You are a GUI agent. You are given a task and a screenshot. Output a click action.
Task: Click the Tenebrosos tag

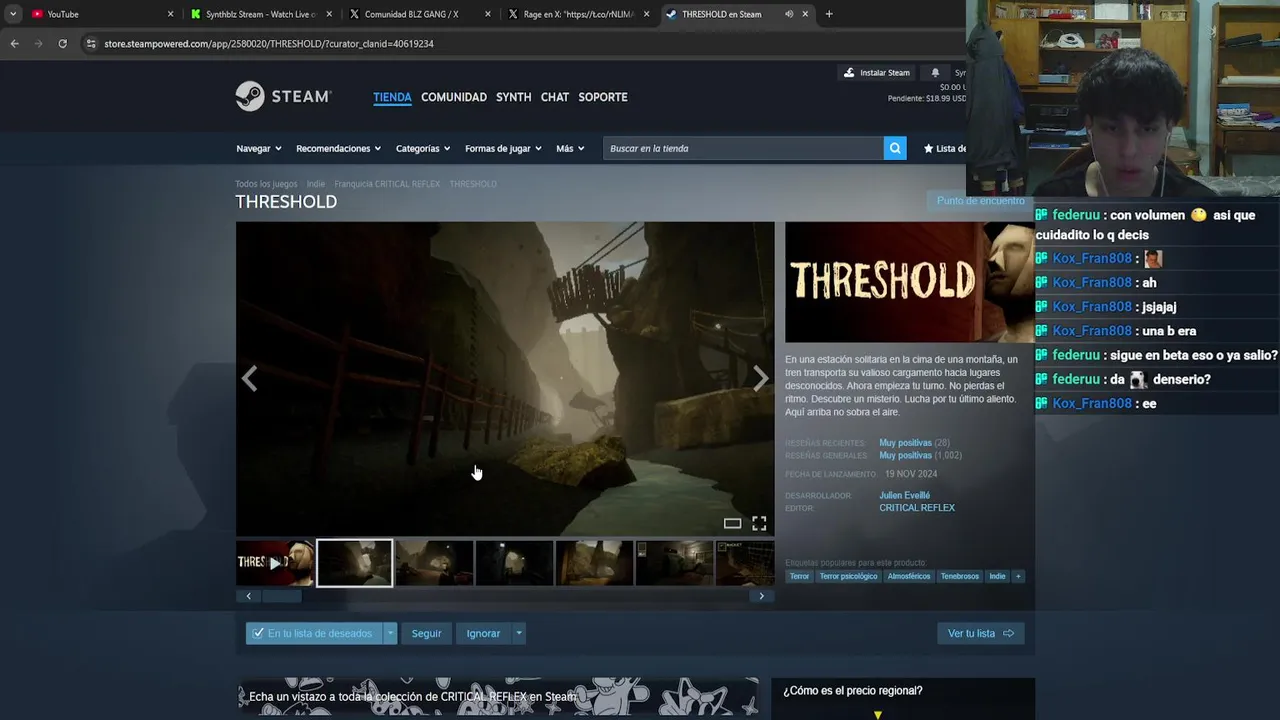pos(960,576)
